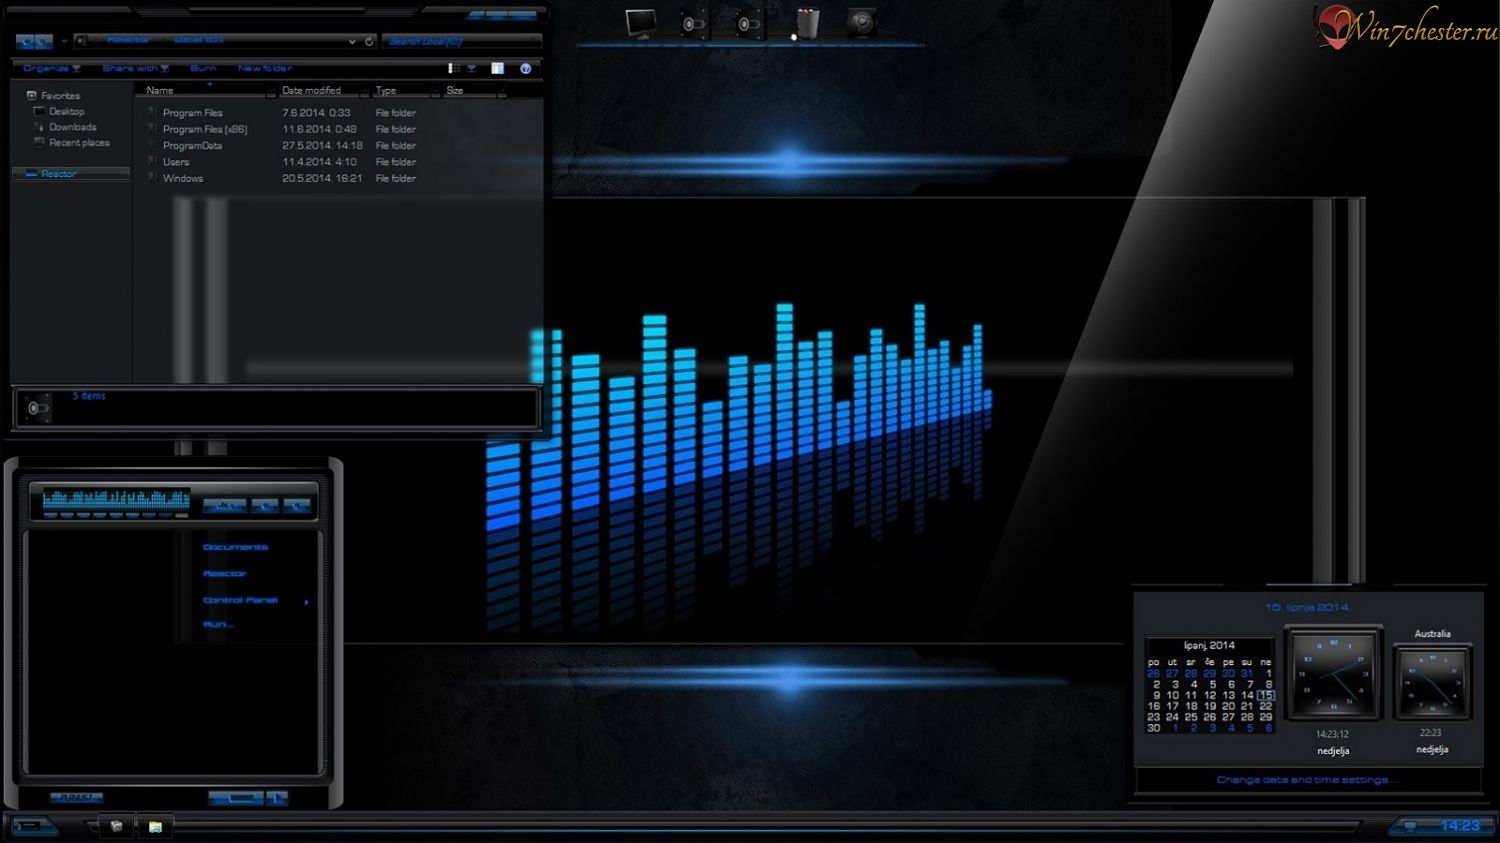The width and height of the screenshot is (1500, 843).
Task: Refresh the Explorer address bar
Action: coord(369,41)
